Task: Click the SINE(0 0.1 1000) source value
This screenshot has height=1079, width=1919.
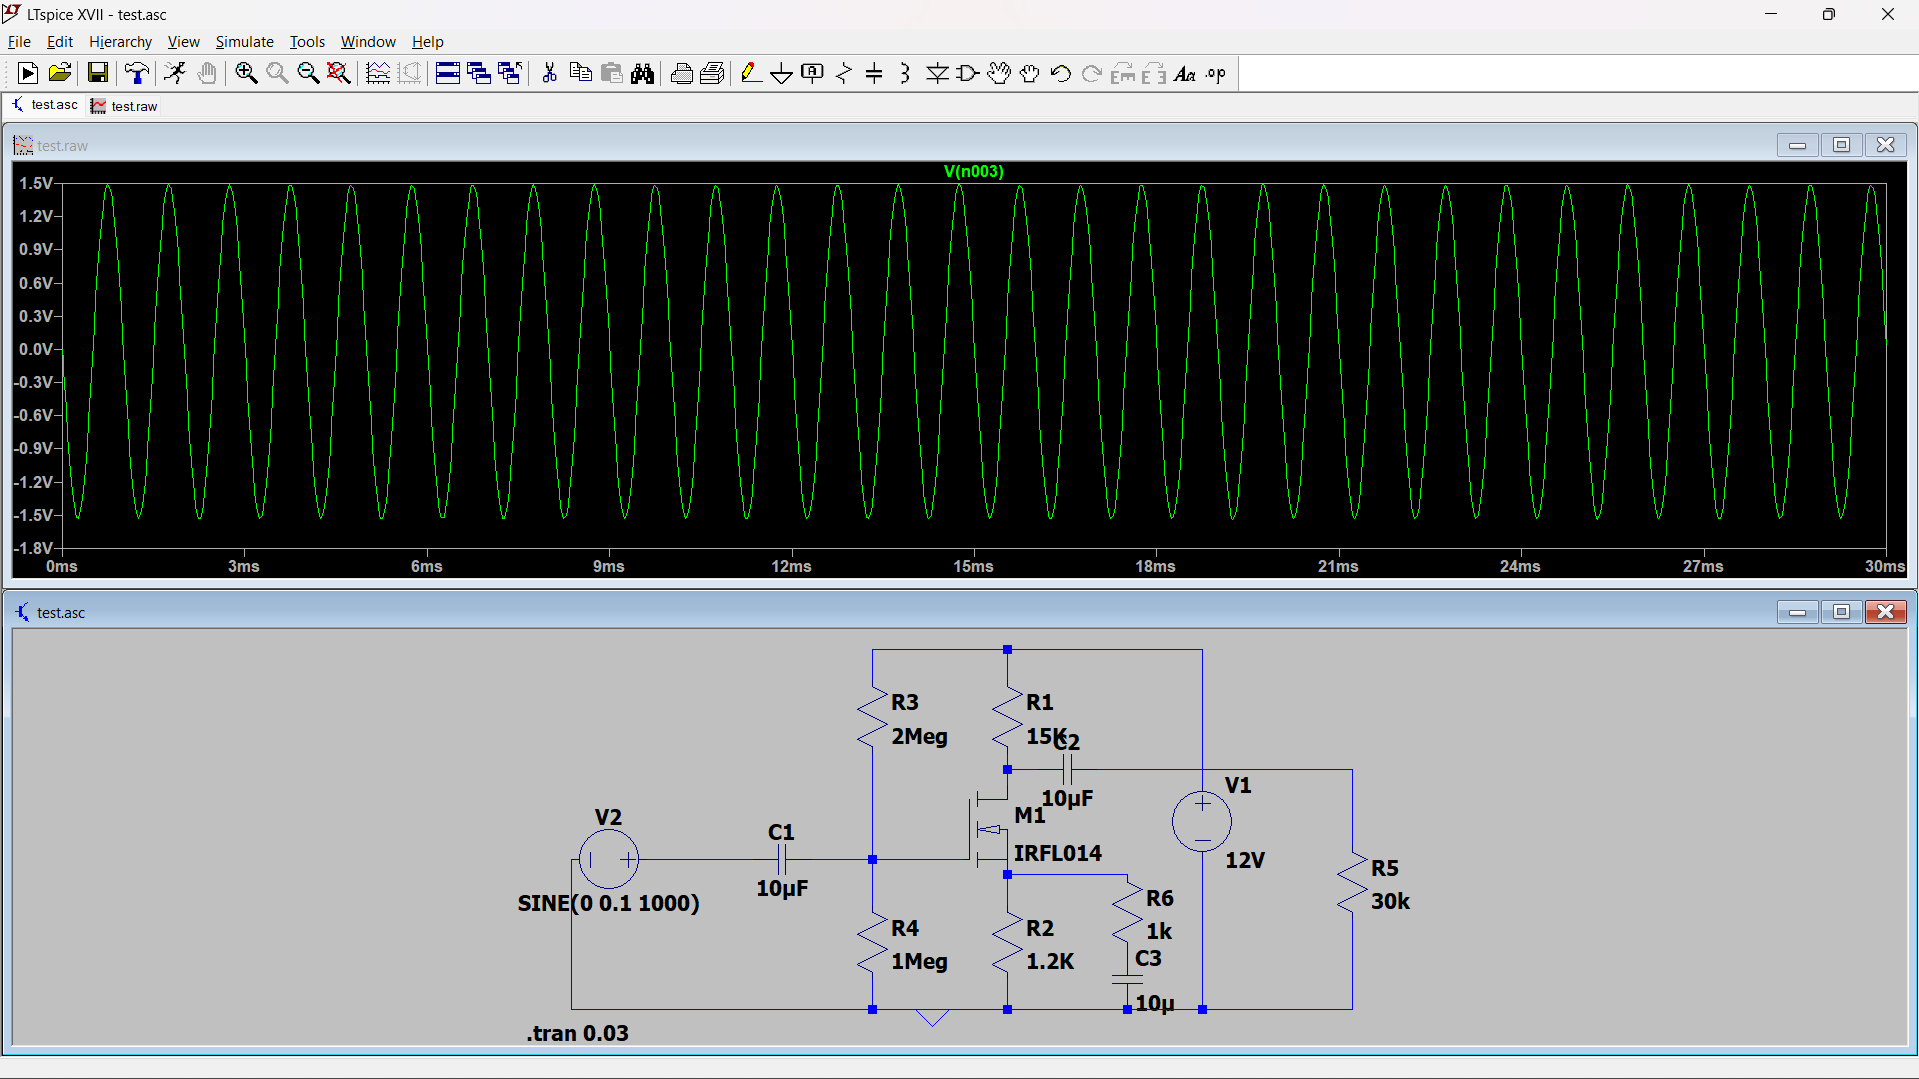Action: 608,903
